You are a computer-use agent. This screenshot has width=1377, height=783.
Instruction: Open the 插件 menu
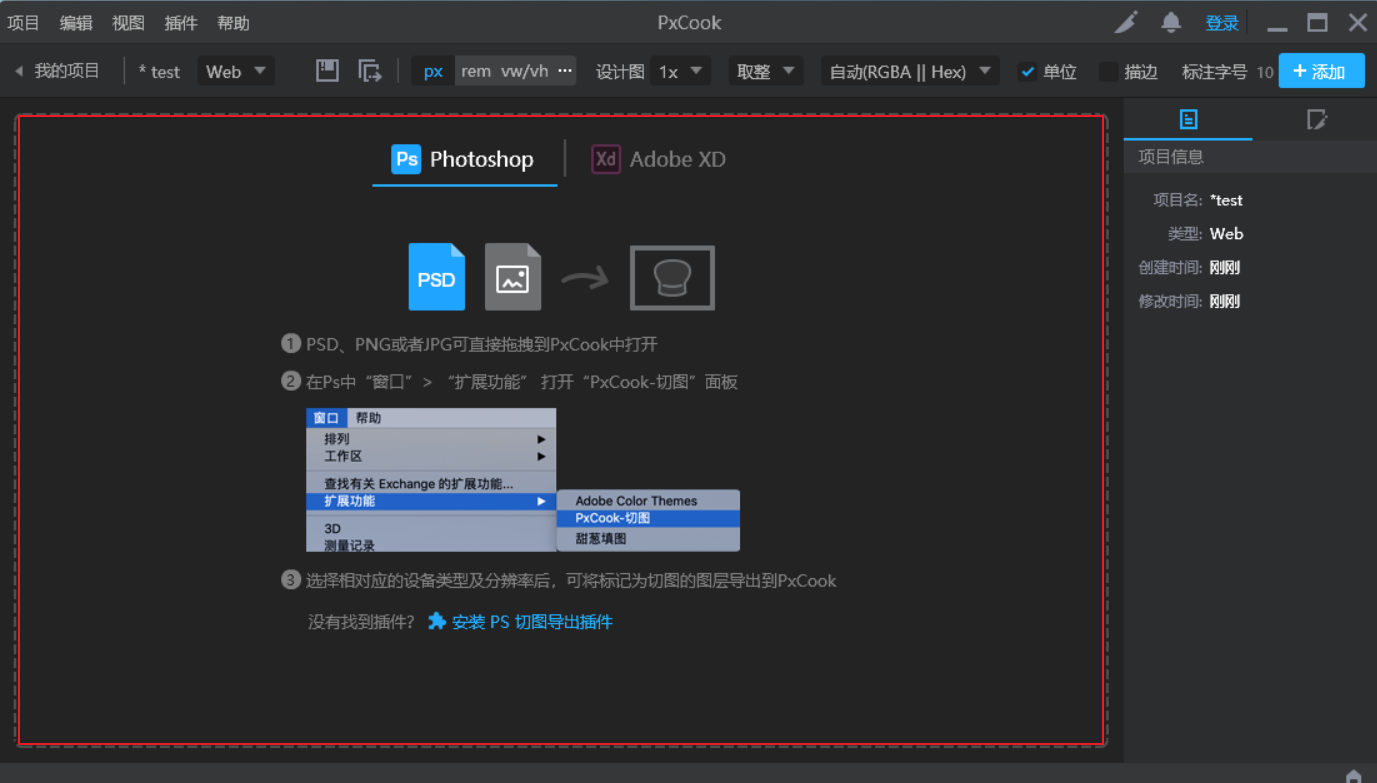181,23
